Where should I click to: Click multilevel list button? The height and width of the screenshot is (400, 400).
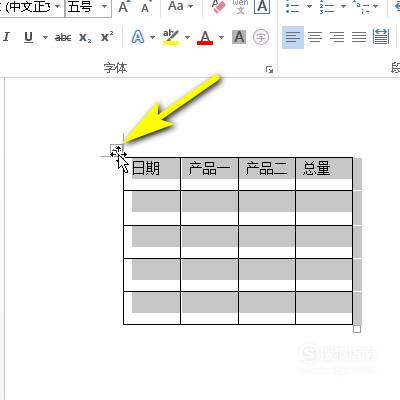[361, 7]
